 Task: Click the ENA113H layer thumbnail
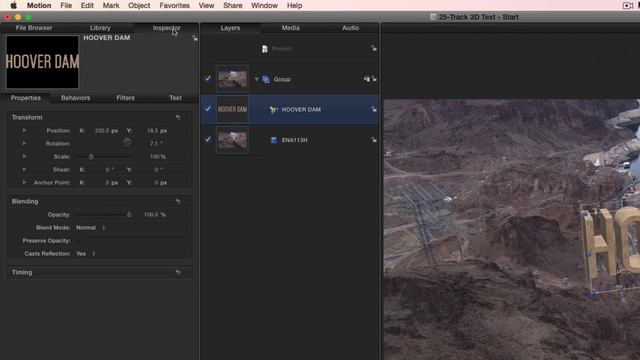(x=232, y=140)
